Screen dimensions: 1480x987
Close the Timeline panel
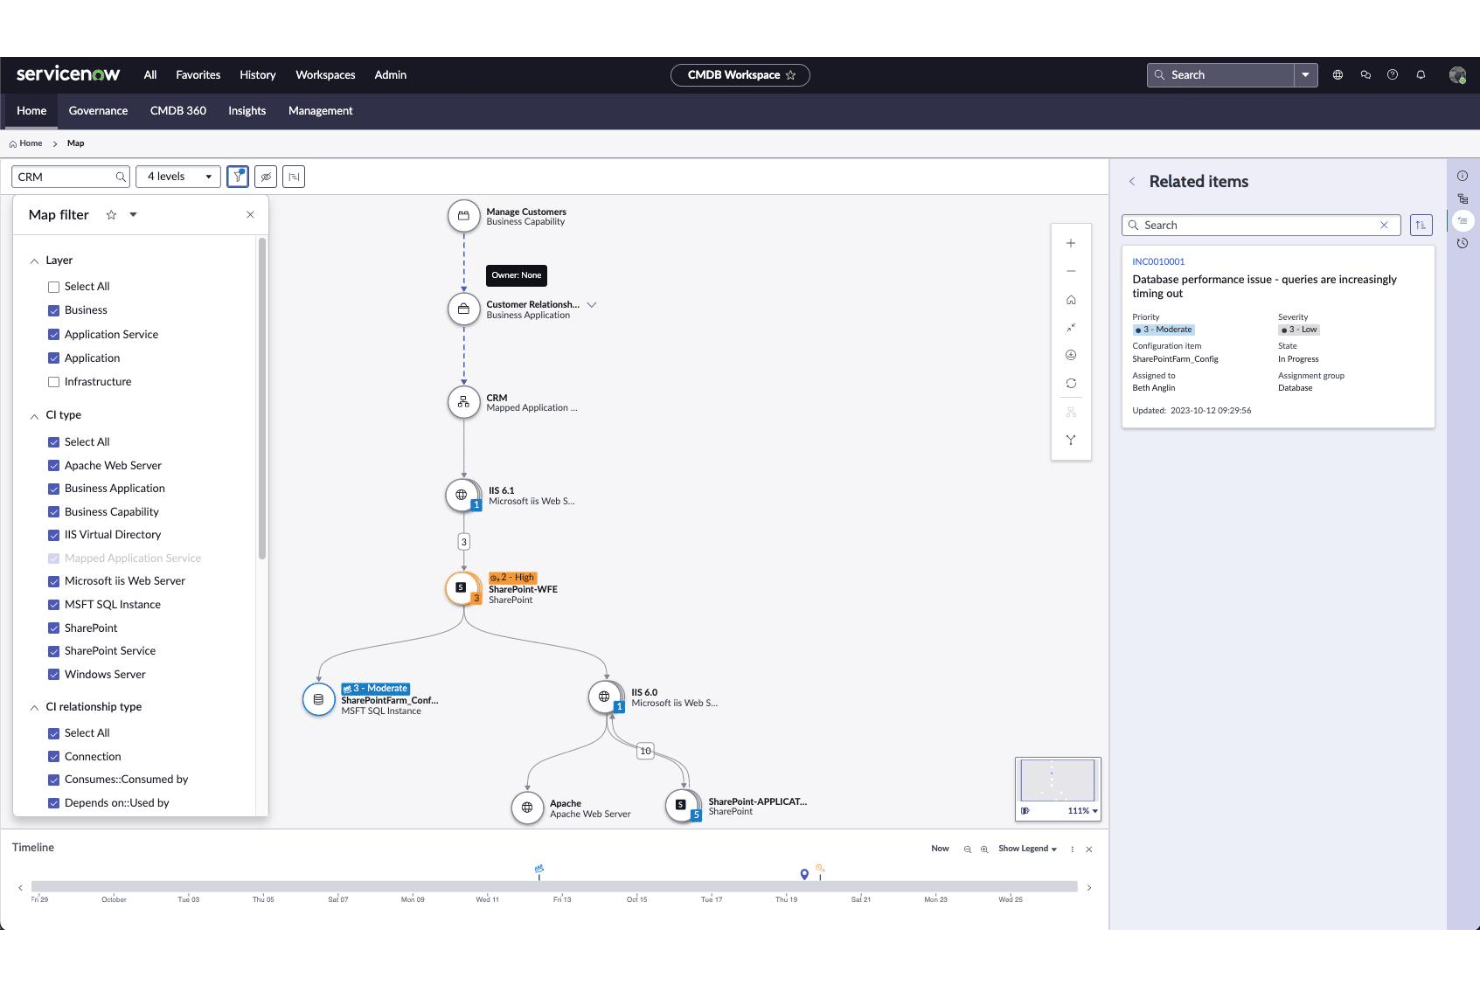(1089, 849)
